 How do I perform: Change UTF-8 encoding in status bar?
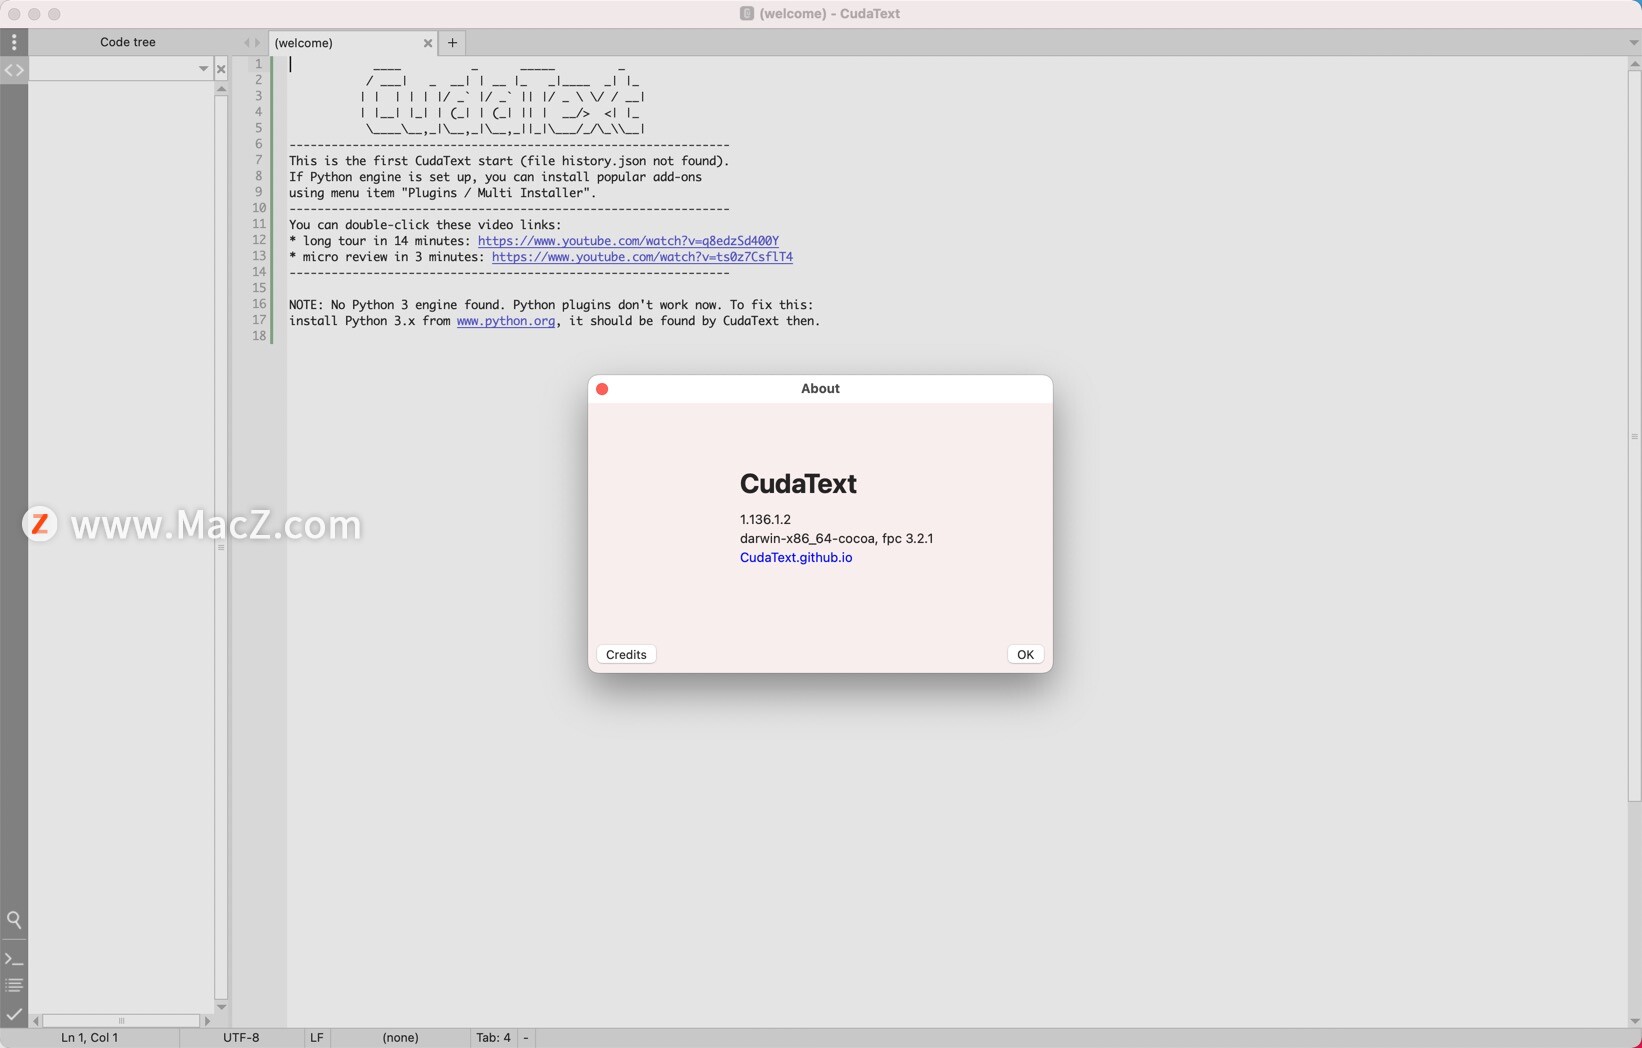241,1038
